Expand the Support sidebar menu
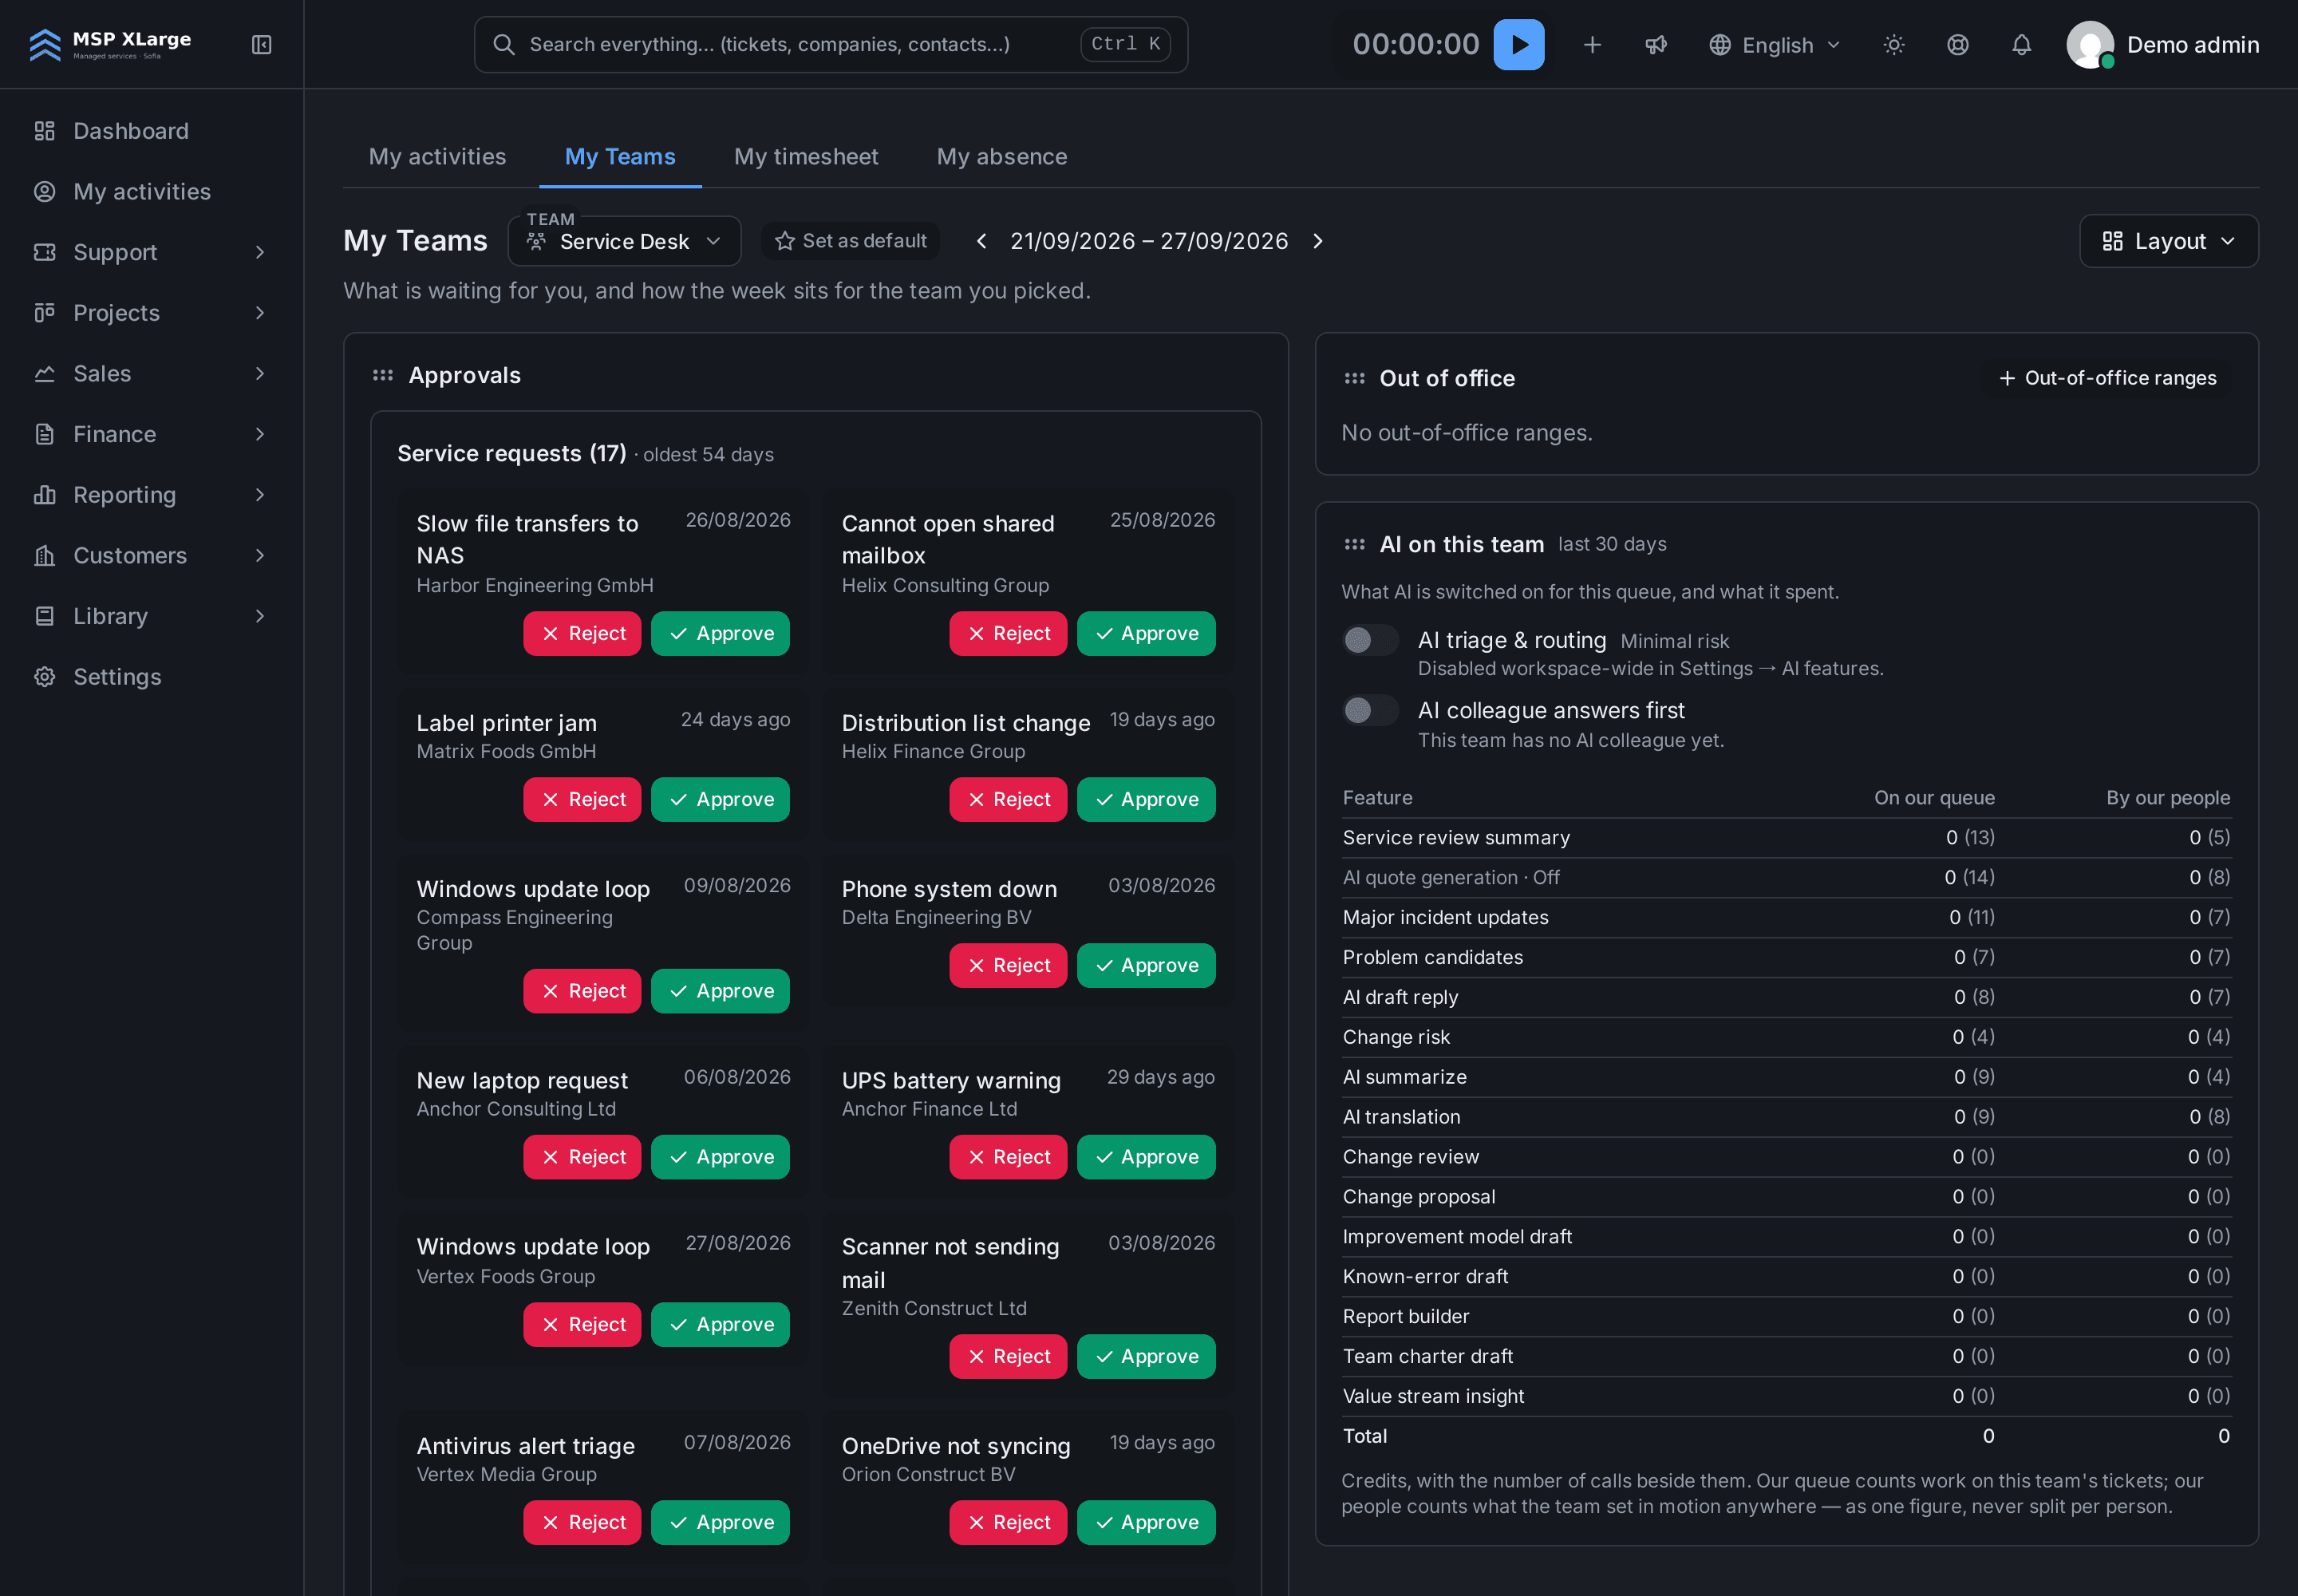This screenshot has height=1596, width=2298. coord(152,253)
